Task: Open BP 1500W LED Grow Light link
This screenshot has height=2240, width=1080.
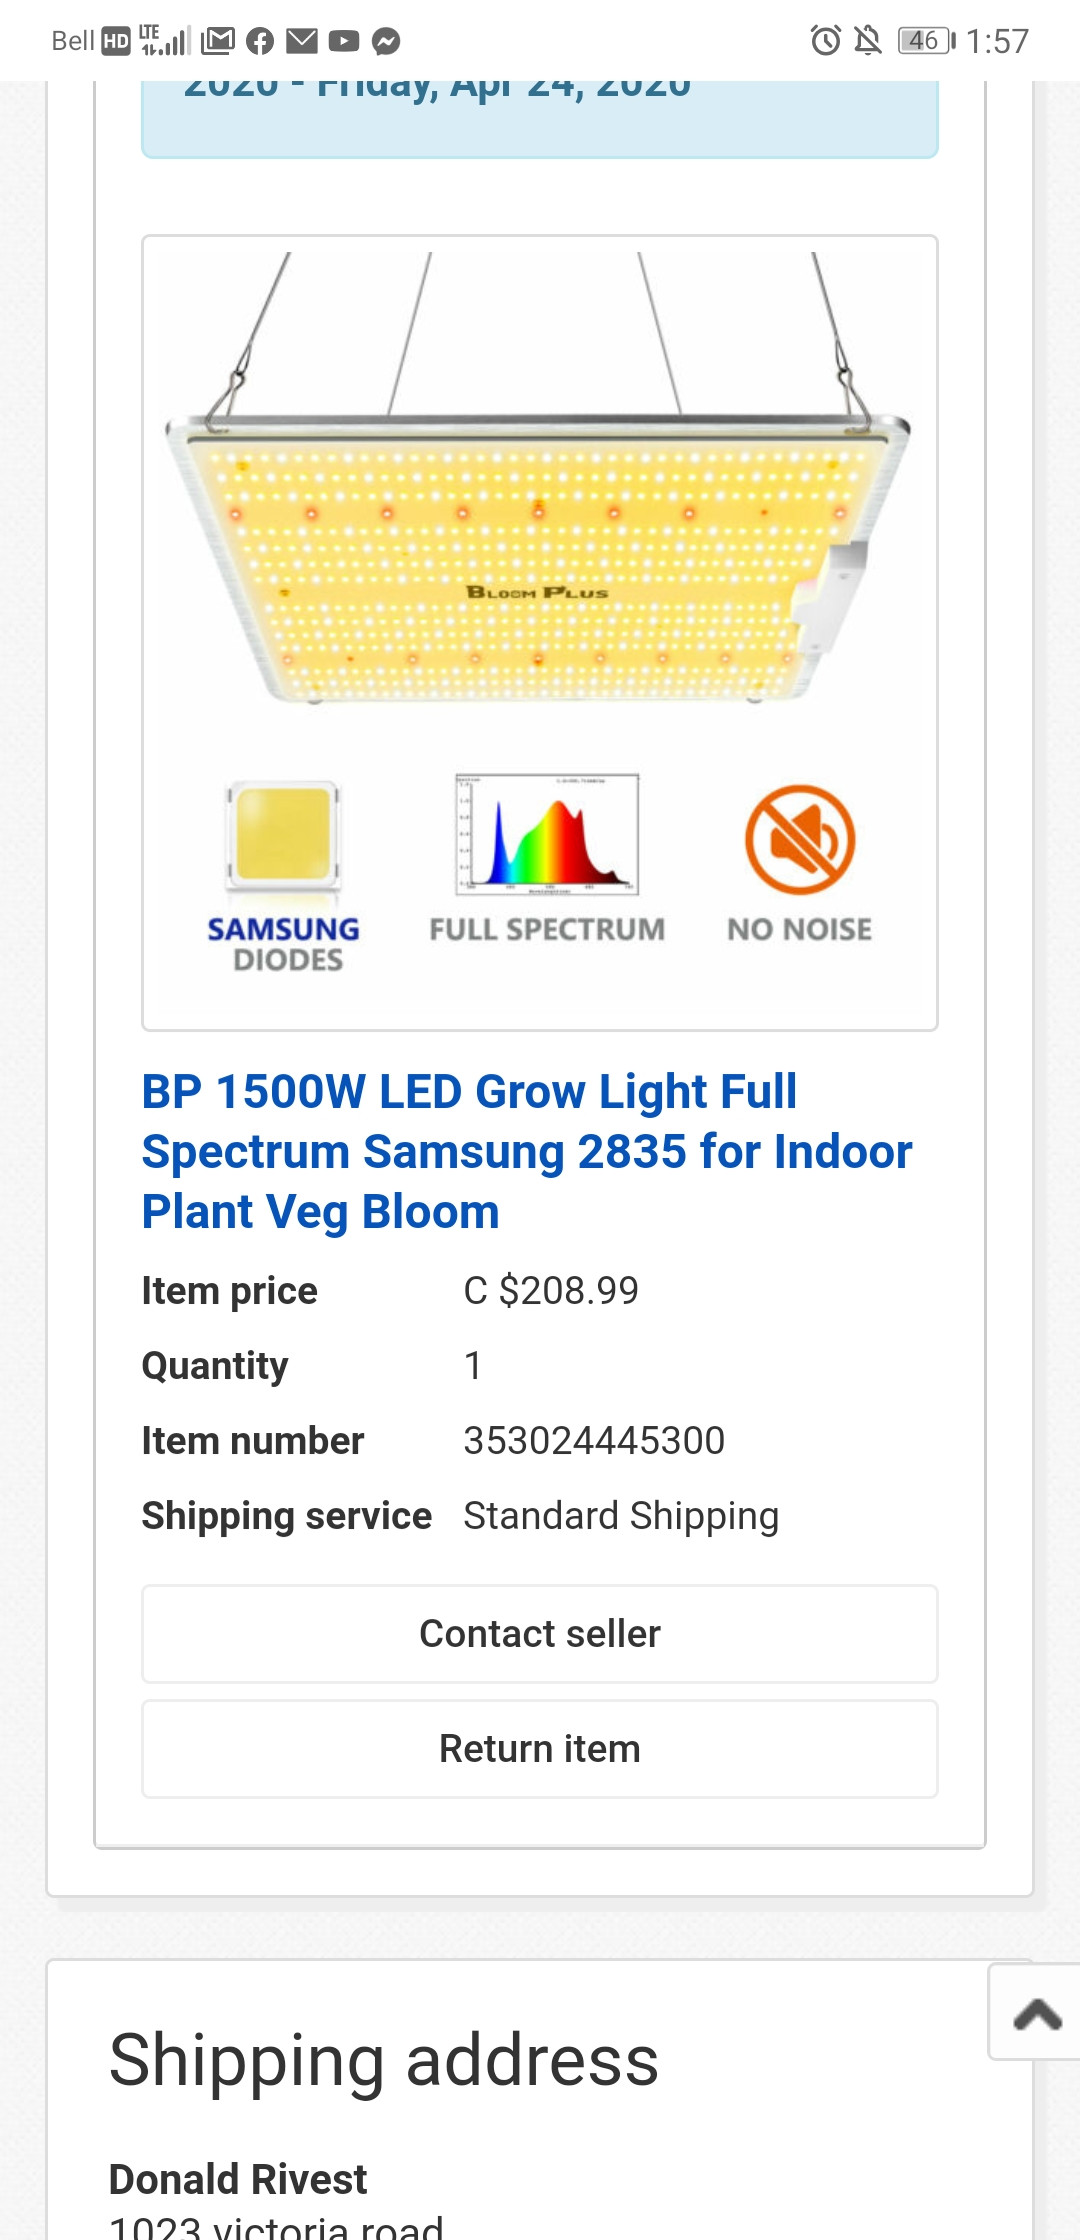Action: click(527, 1151)
